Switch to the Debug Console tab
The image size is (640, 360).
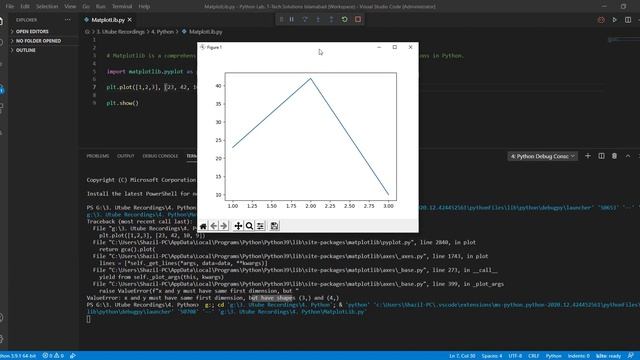point(160,156)
